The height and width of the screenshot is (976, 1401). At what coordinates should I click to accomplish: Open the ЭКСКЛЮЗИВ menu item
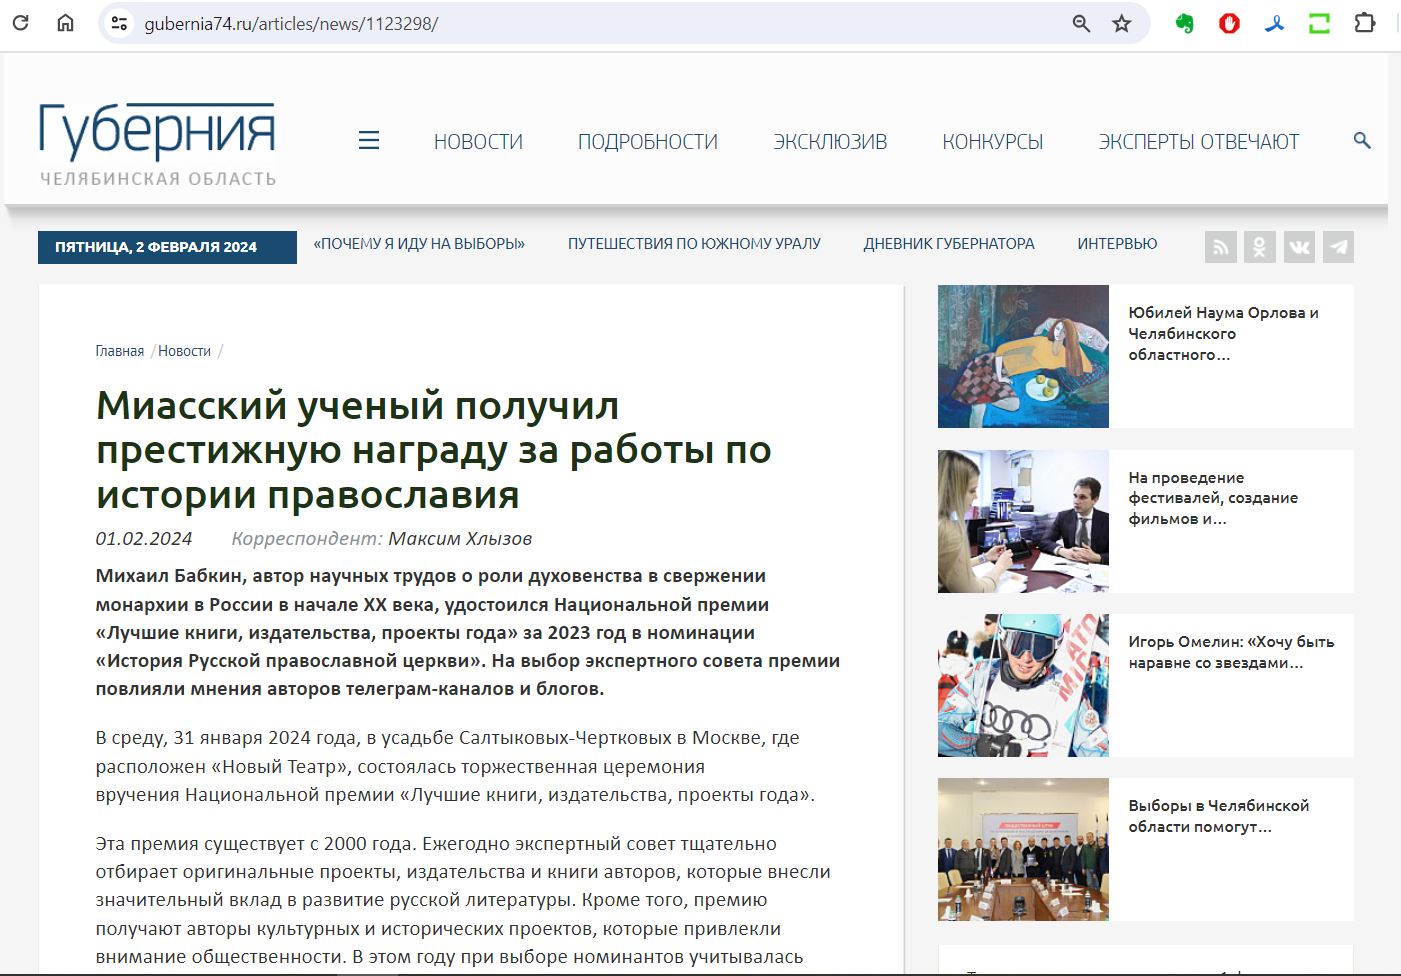(x=830, y=142)
